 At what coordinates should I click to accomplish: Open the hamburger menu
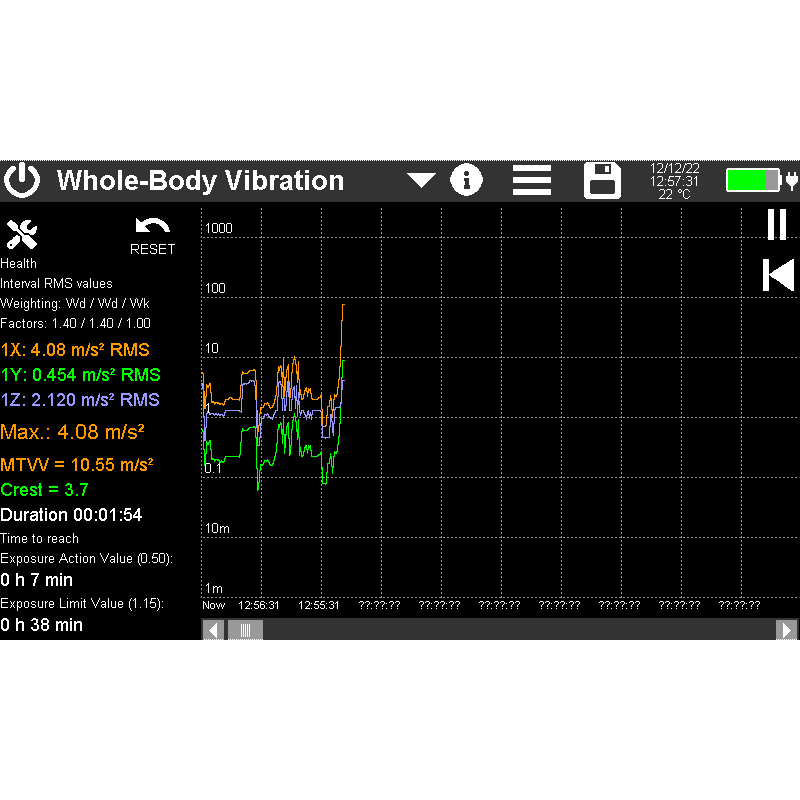tap(532, 180)
